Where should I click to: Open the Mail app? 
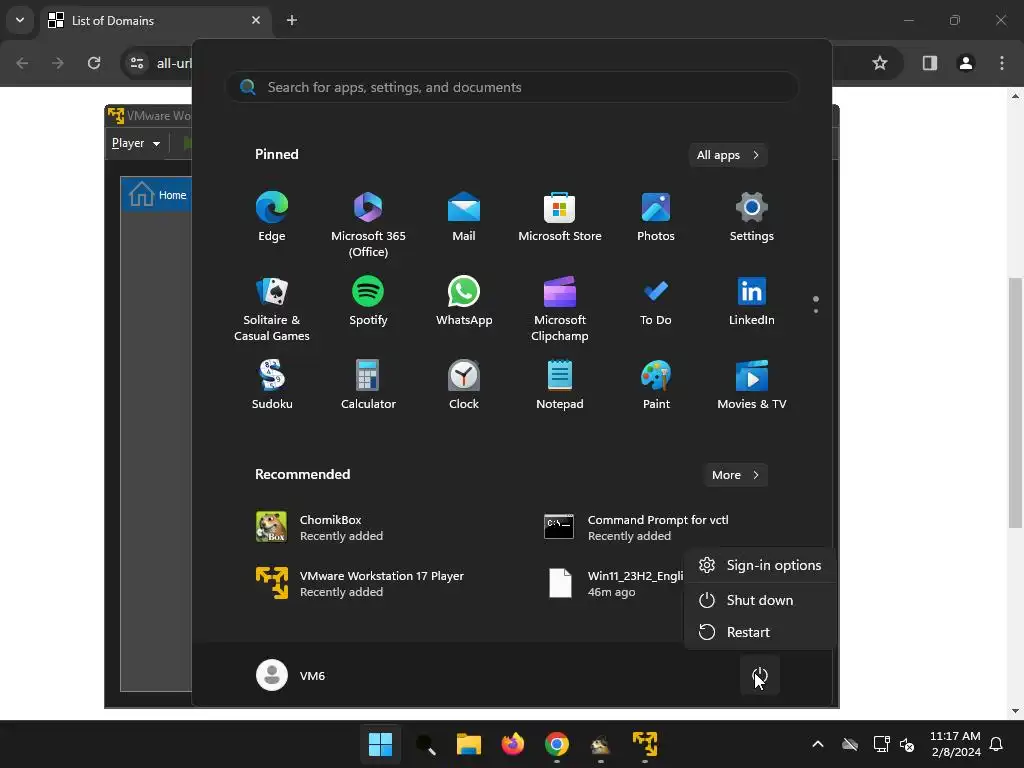(x=464, y=217)
